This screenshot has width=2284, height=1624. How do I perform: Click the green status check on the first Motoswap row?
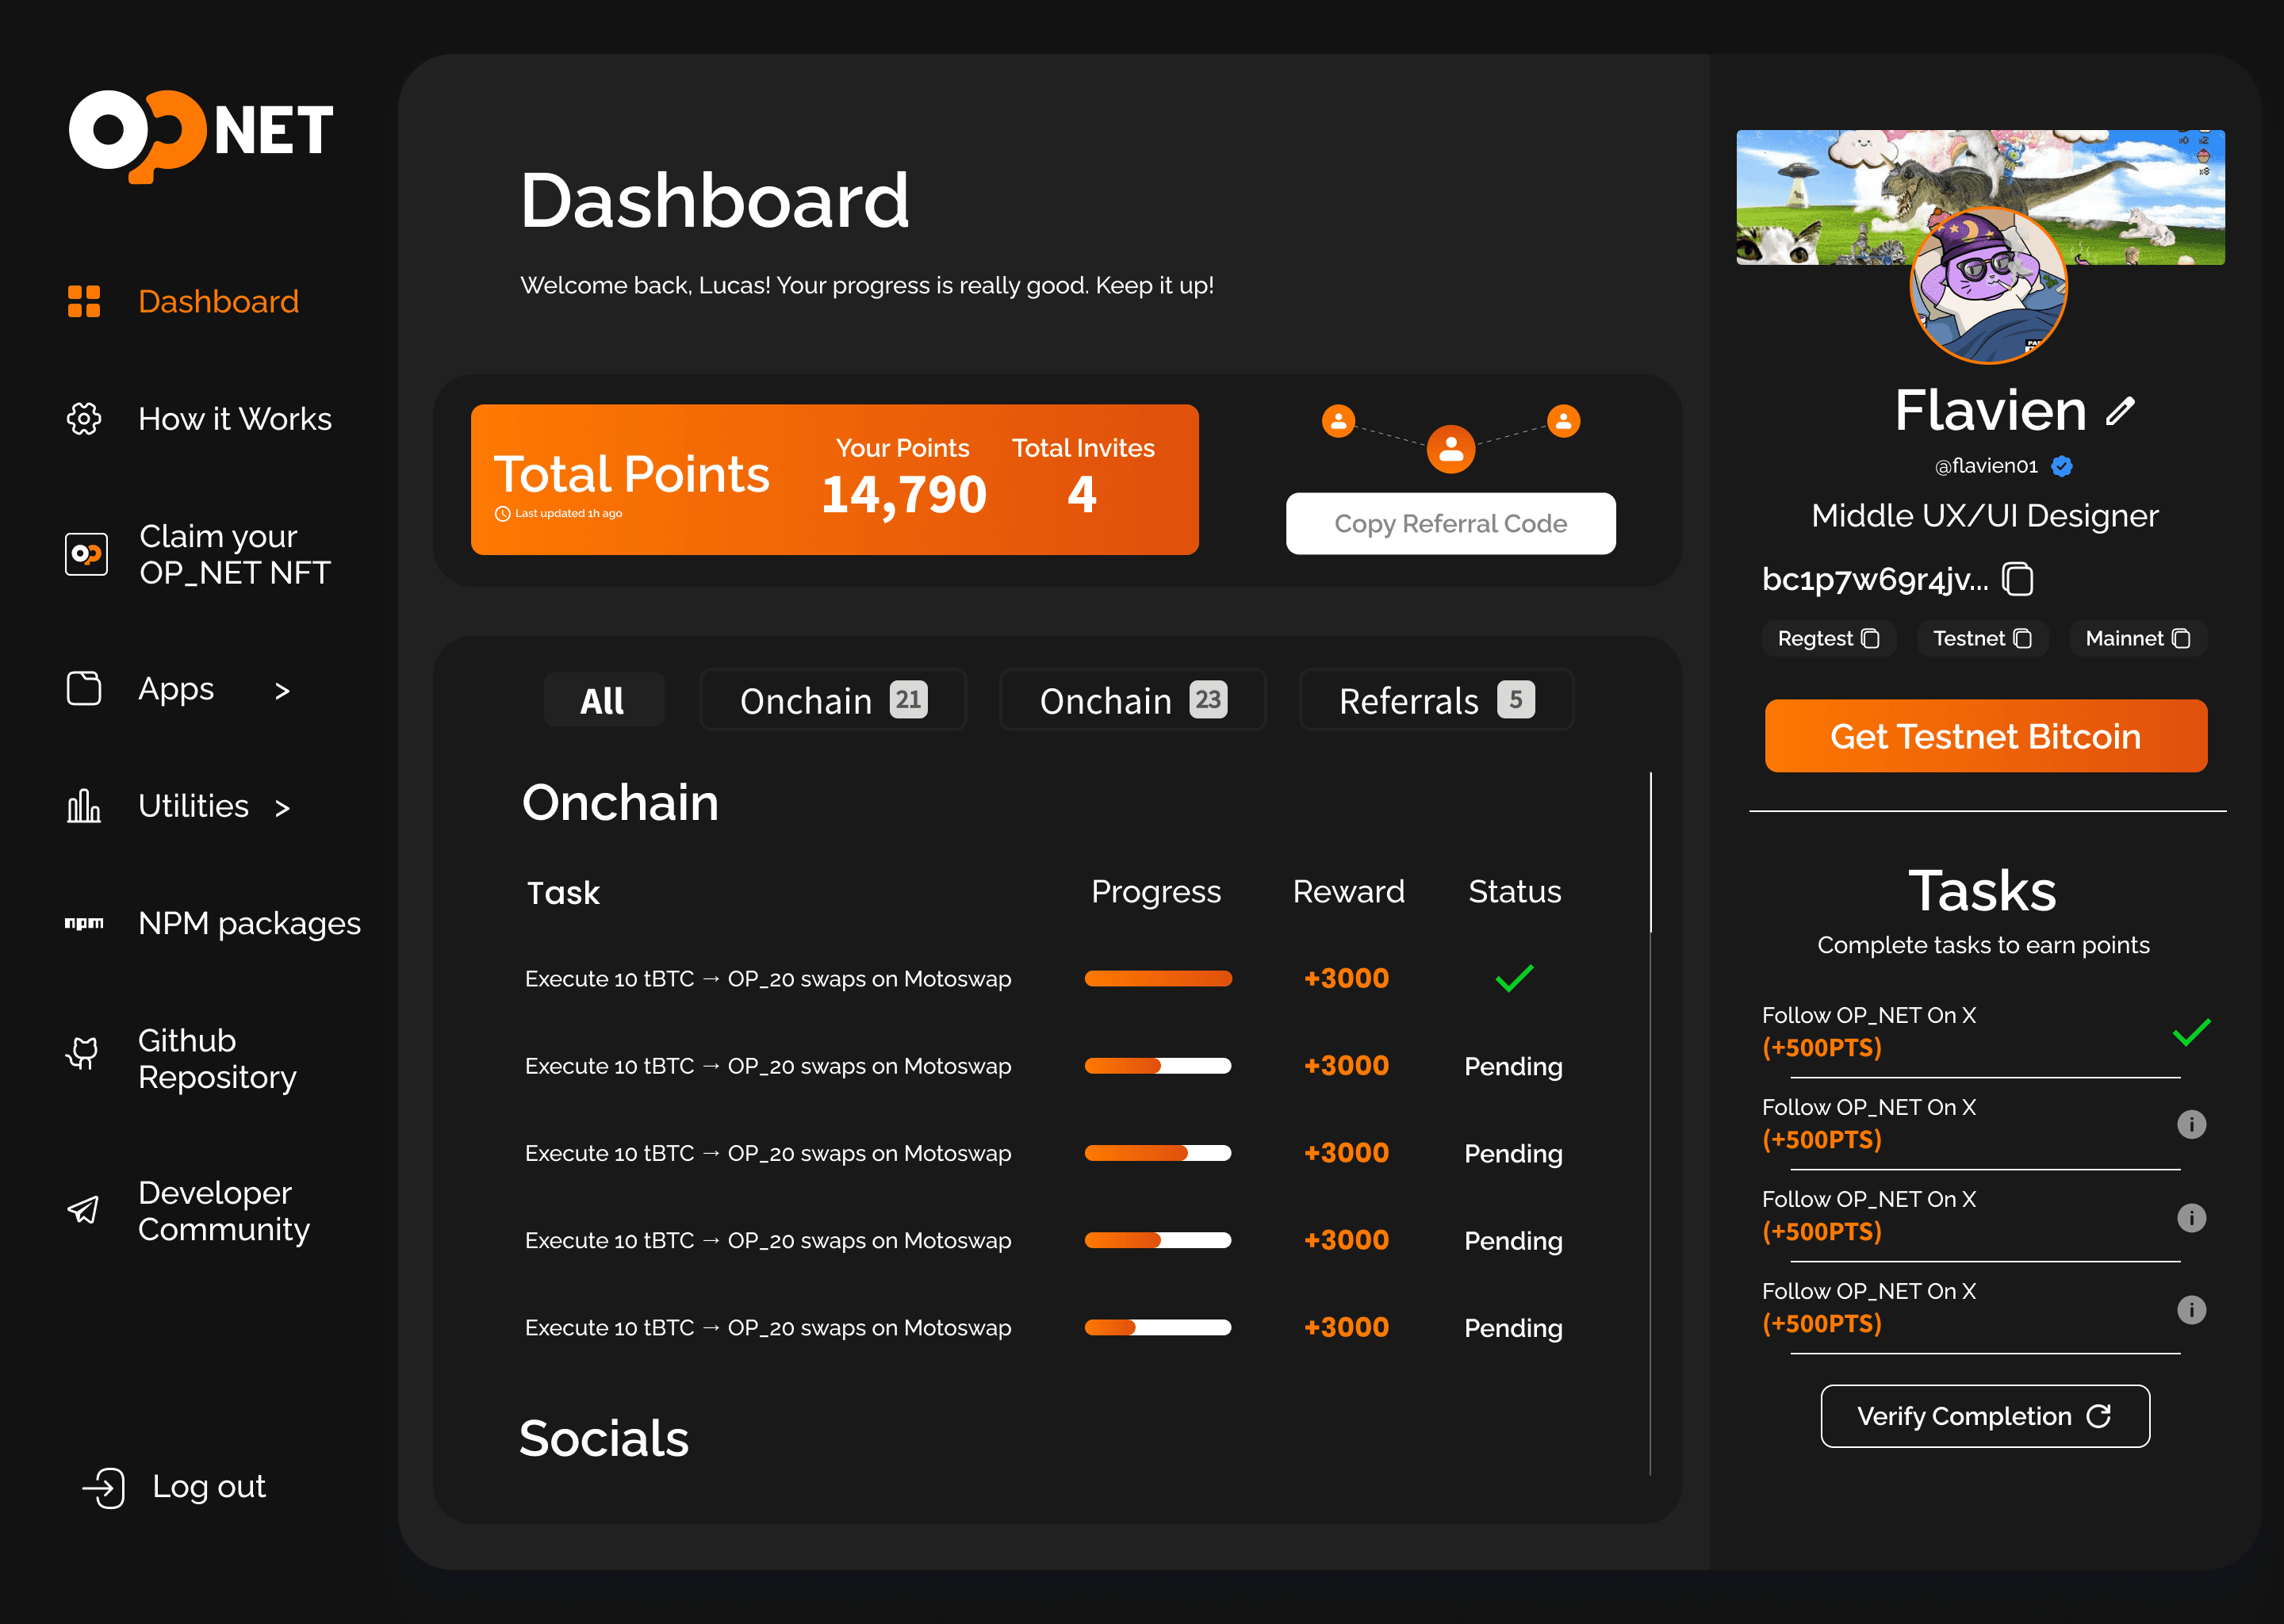pos(1514,978)
